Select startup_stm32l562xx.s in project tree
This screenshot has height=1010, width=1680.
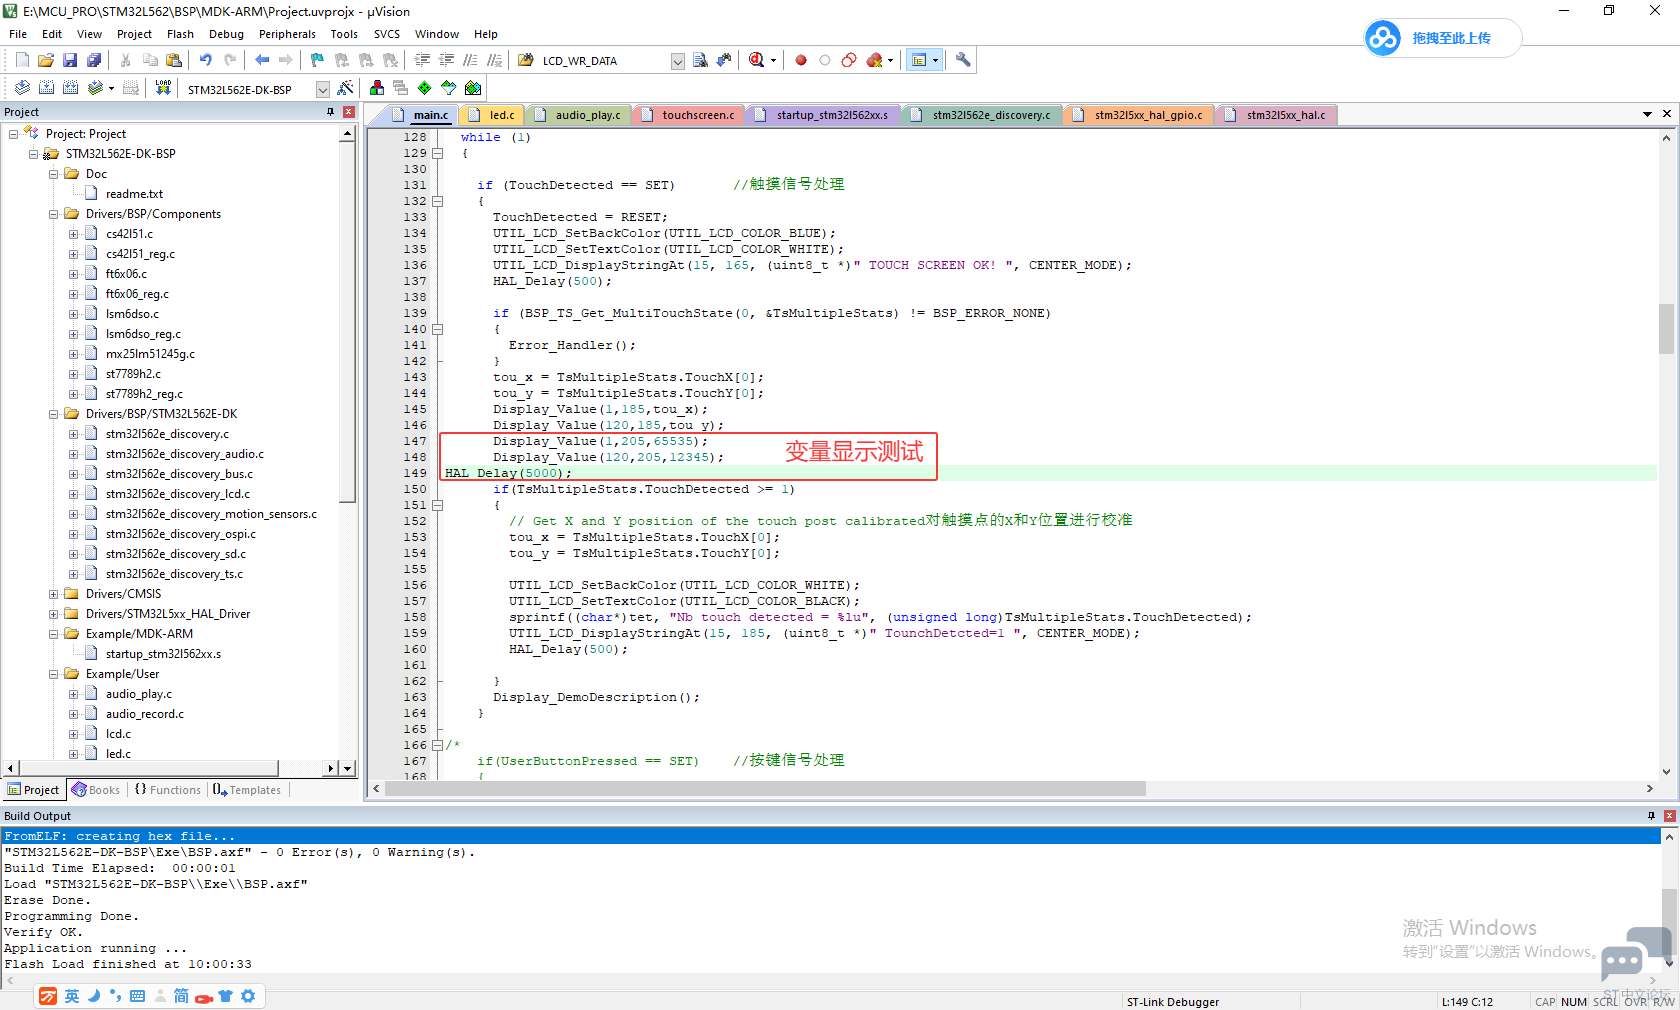[x=164, y=654]
